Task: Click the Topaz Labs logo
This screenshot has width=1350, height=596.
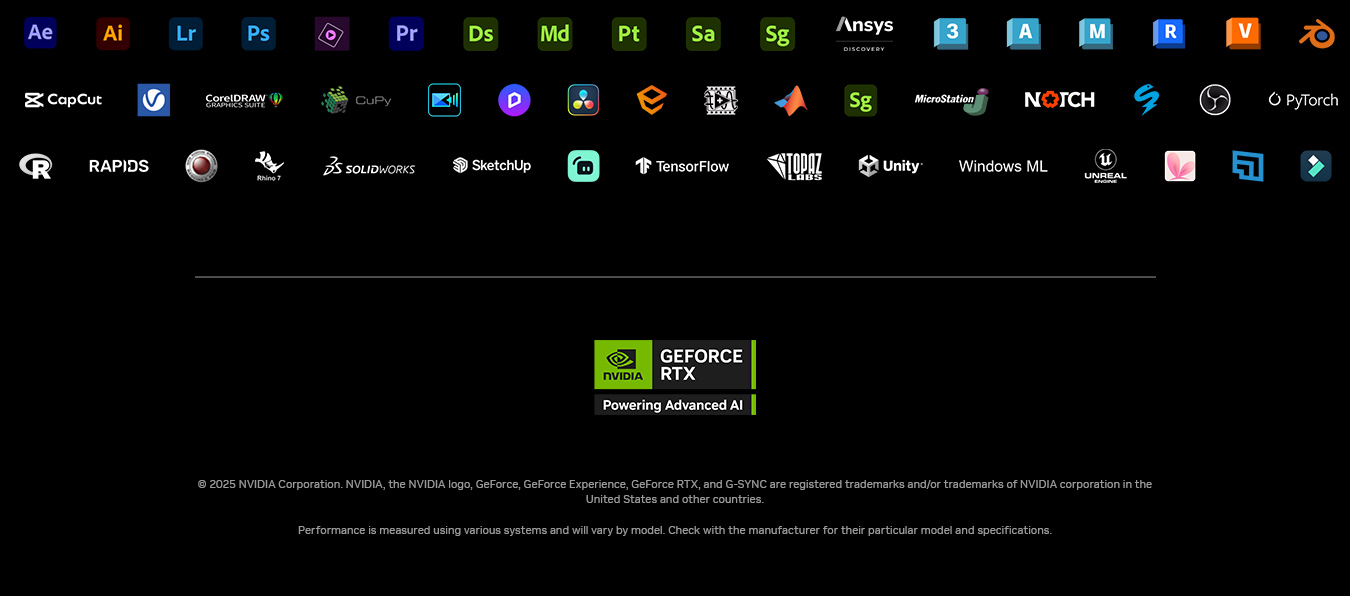Action: (x=795, y=166)
